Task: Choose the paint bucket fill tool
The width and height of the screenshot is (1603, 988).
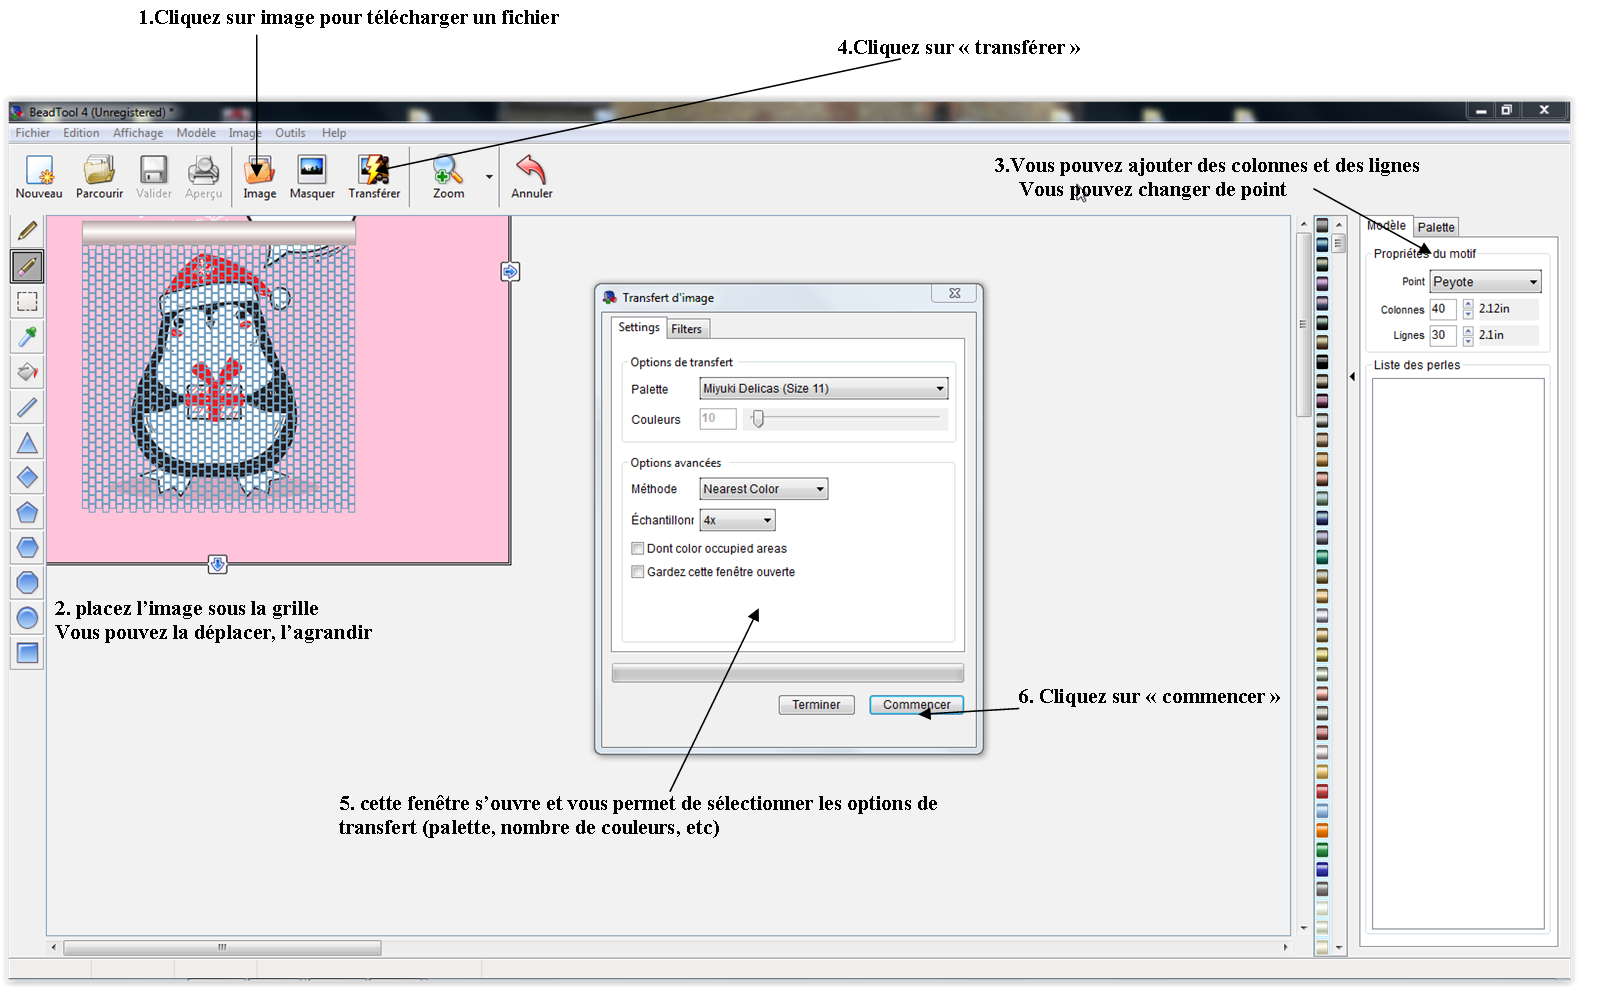Action: coord(27,372)
